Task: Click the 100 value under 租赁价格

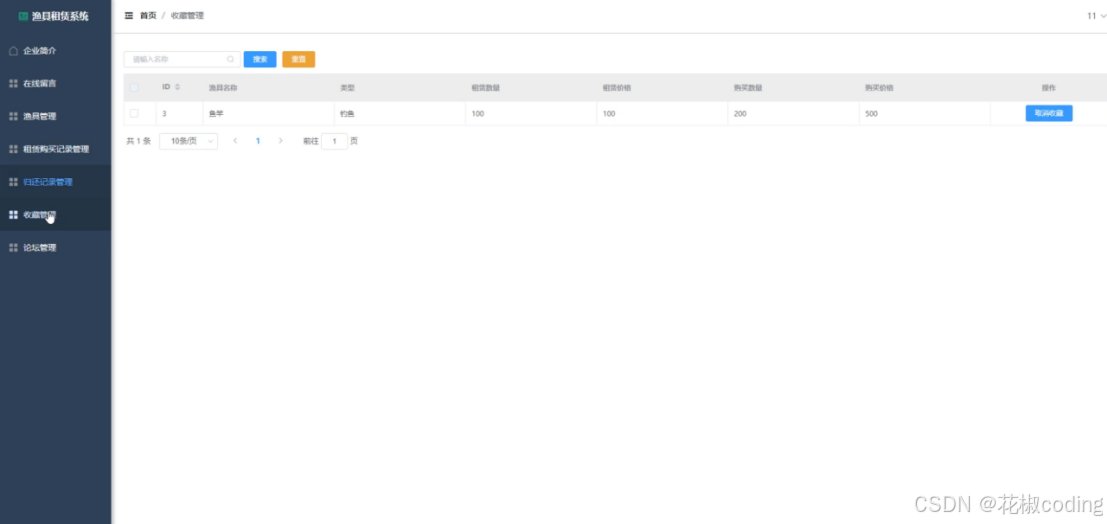Action: [x=609, y=114]
